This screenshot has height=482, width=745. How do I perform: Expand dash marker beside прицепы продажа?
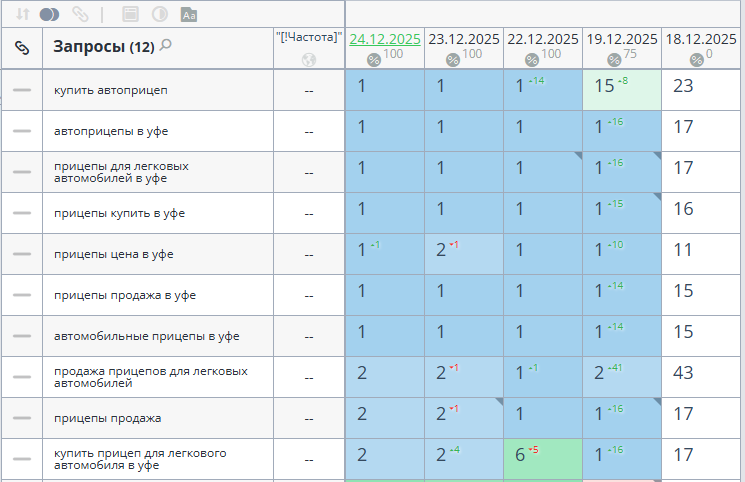22,418
